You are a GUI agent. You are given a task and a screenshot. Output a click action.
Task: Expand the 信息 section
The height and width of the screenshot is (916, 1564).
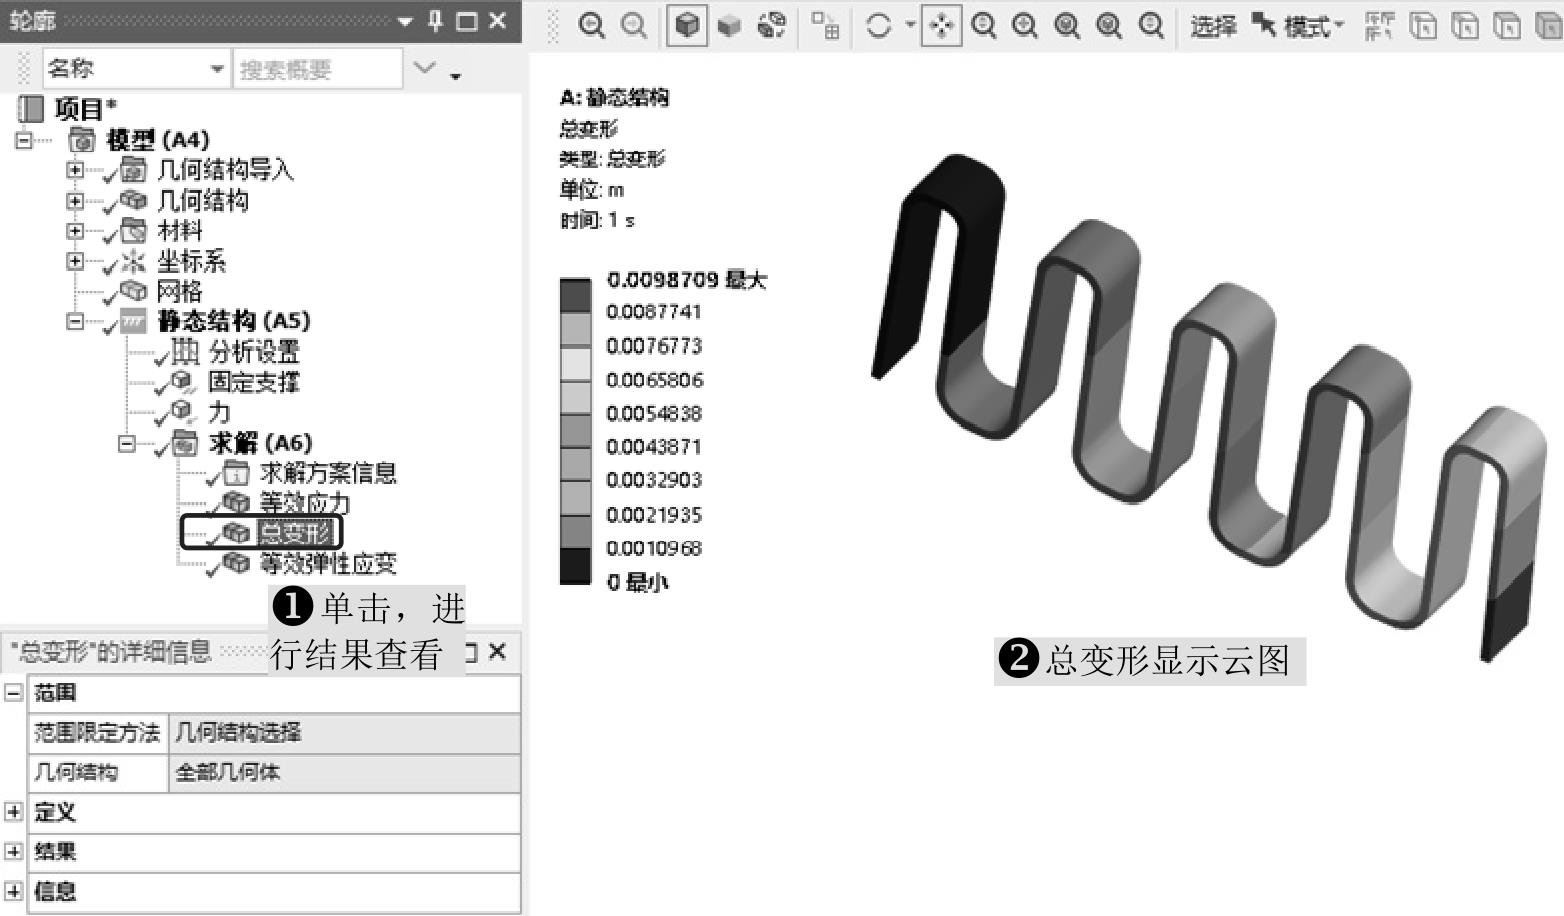click(x=13, y=892)
